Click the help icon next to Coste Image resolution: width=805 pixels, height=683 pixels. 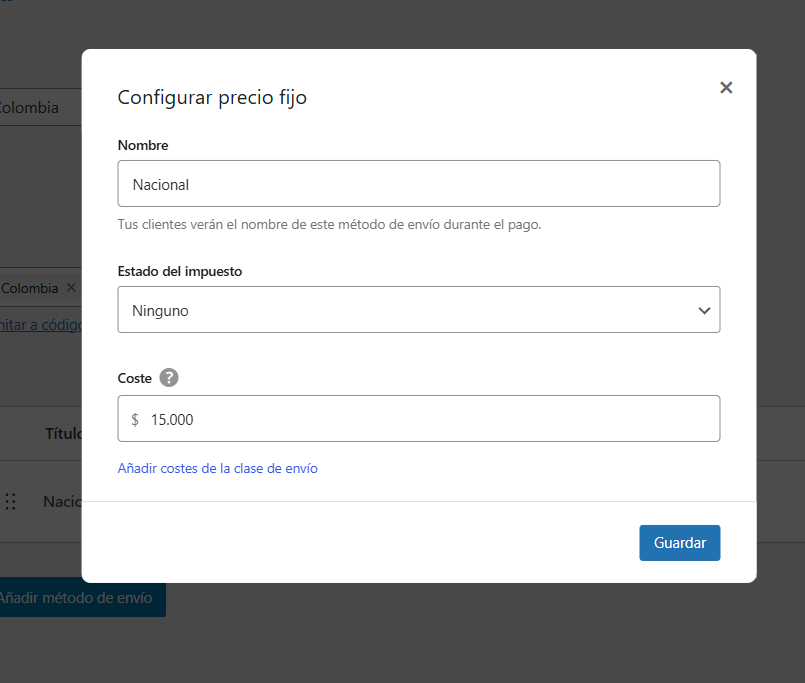(169, 378)
